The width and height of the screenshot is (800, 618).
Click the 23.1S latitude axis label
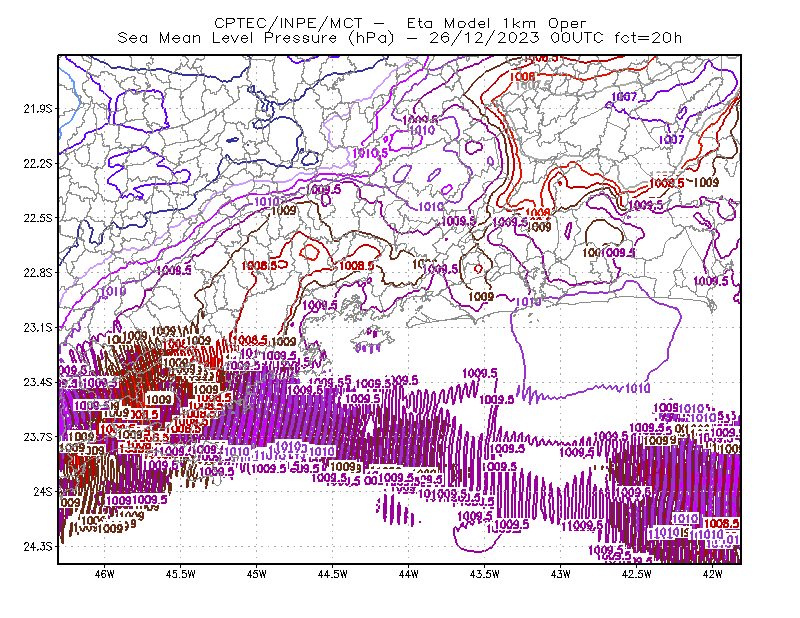click(x=37, y=327)
